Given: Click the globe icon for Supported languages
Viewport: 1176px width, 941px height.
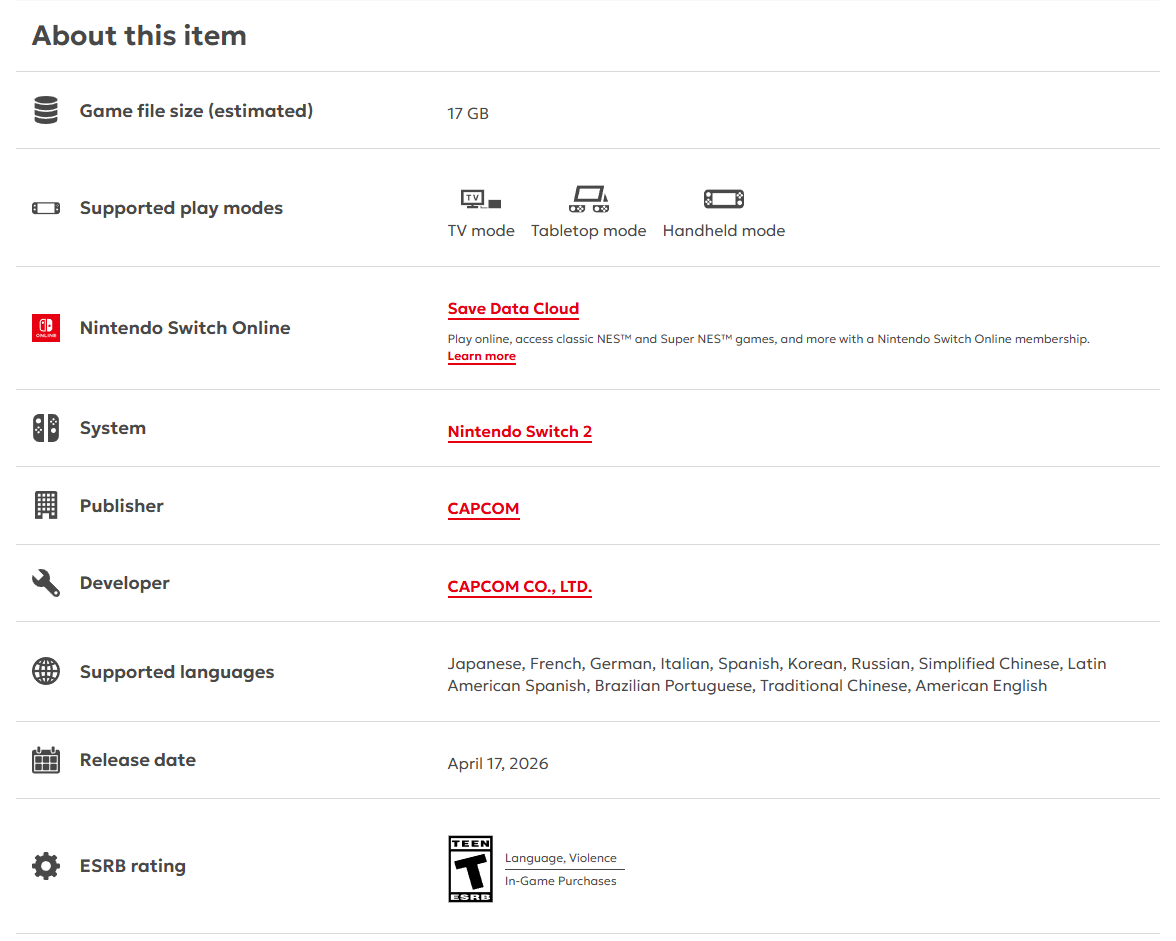Looking at the screenshot, I should 46,672.
